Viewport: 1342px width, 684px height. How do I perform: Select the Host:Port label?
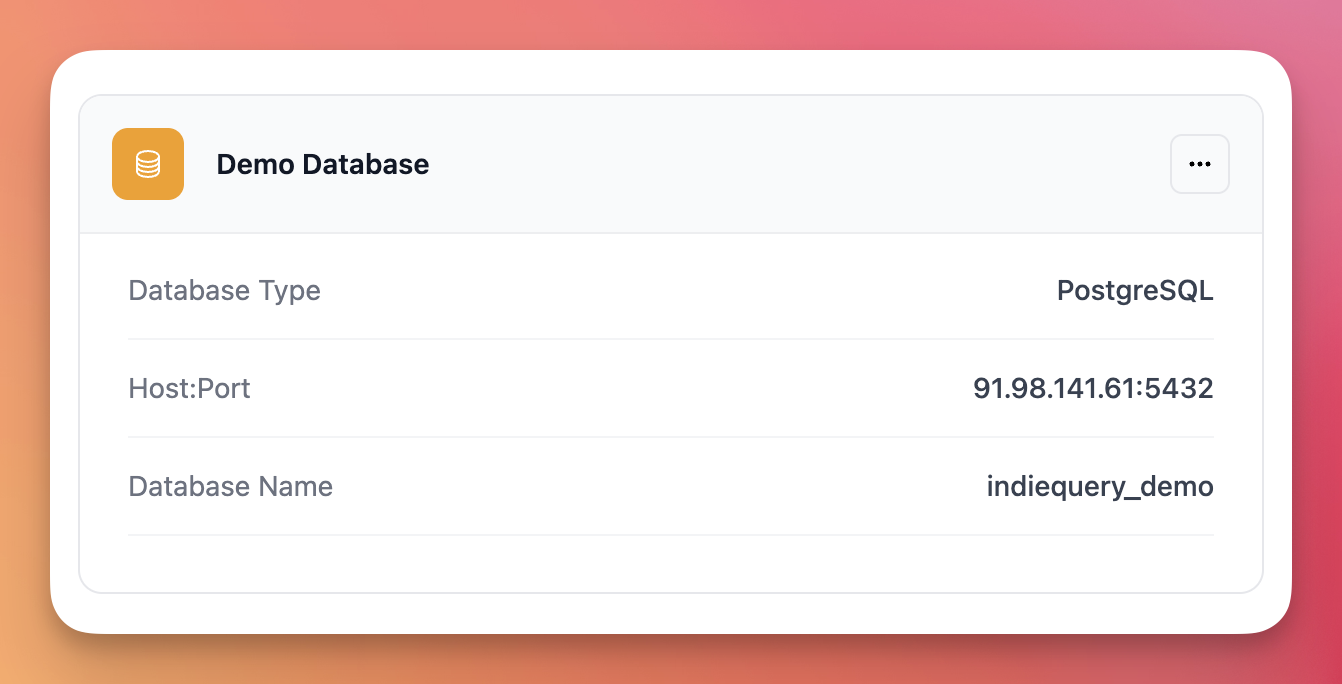pyautogui.click(x=189, y=388)
